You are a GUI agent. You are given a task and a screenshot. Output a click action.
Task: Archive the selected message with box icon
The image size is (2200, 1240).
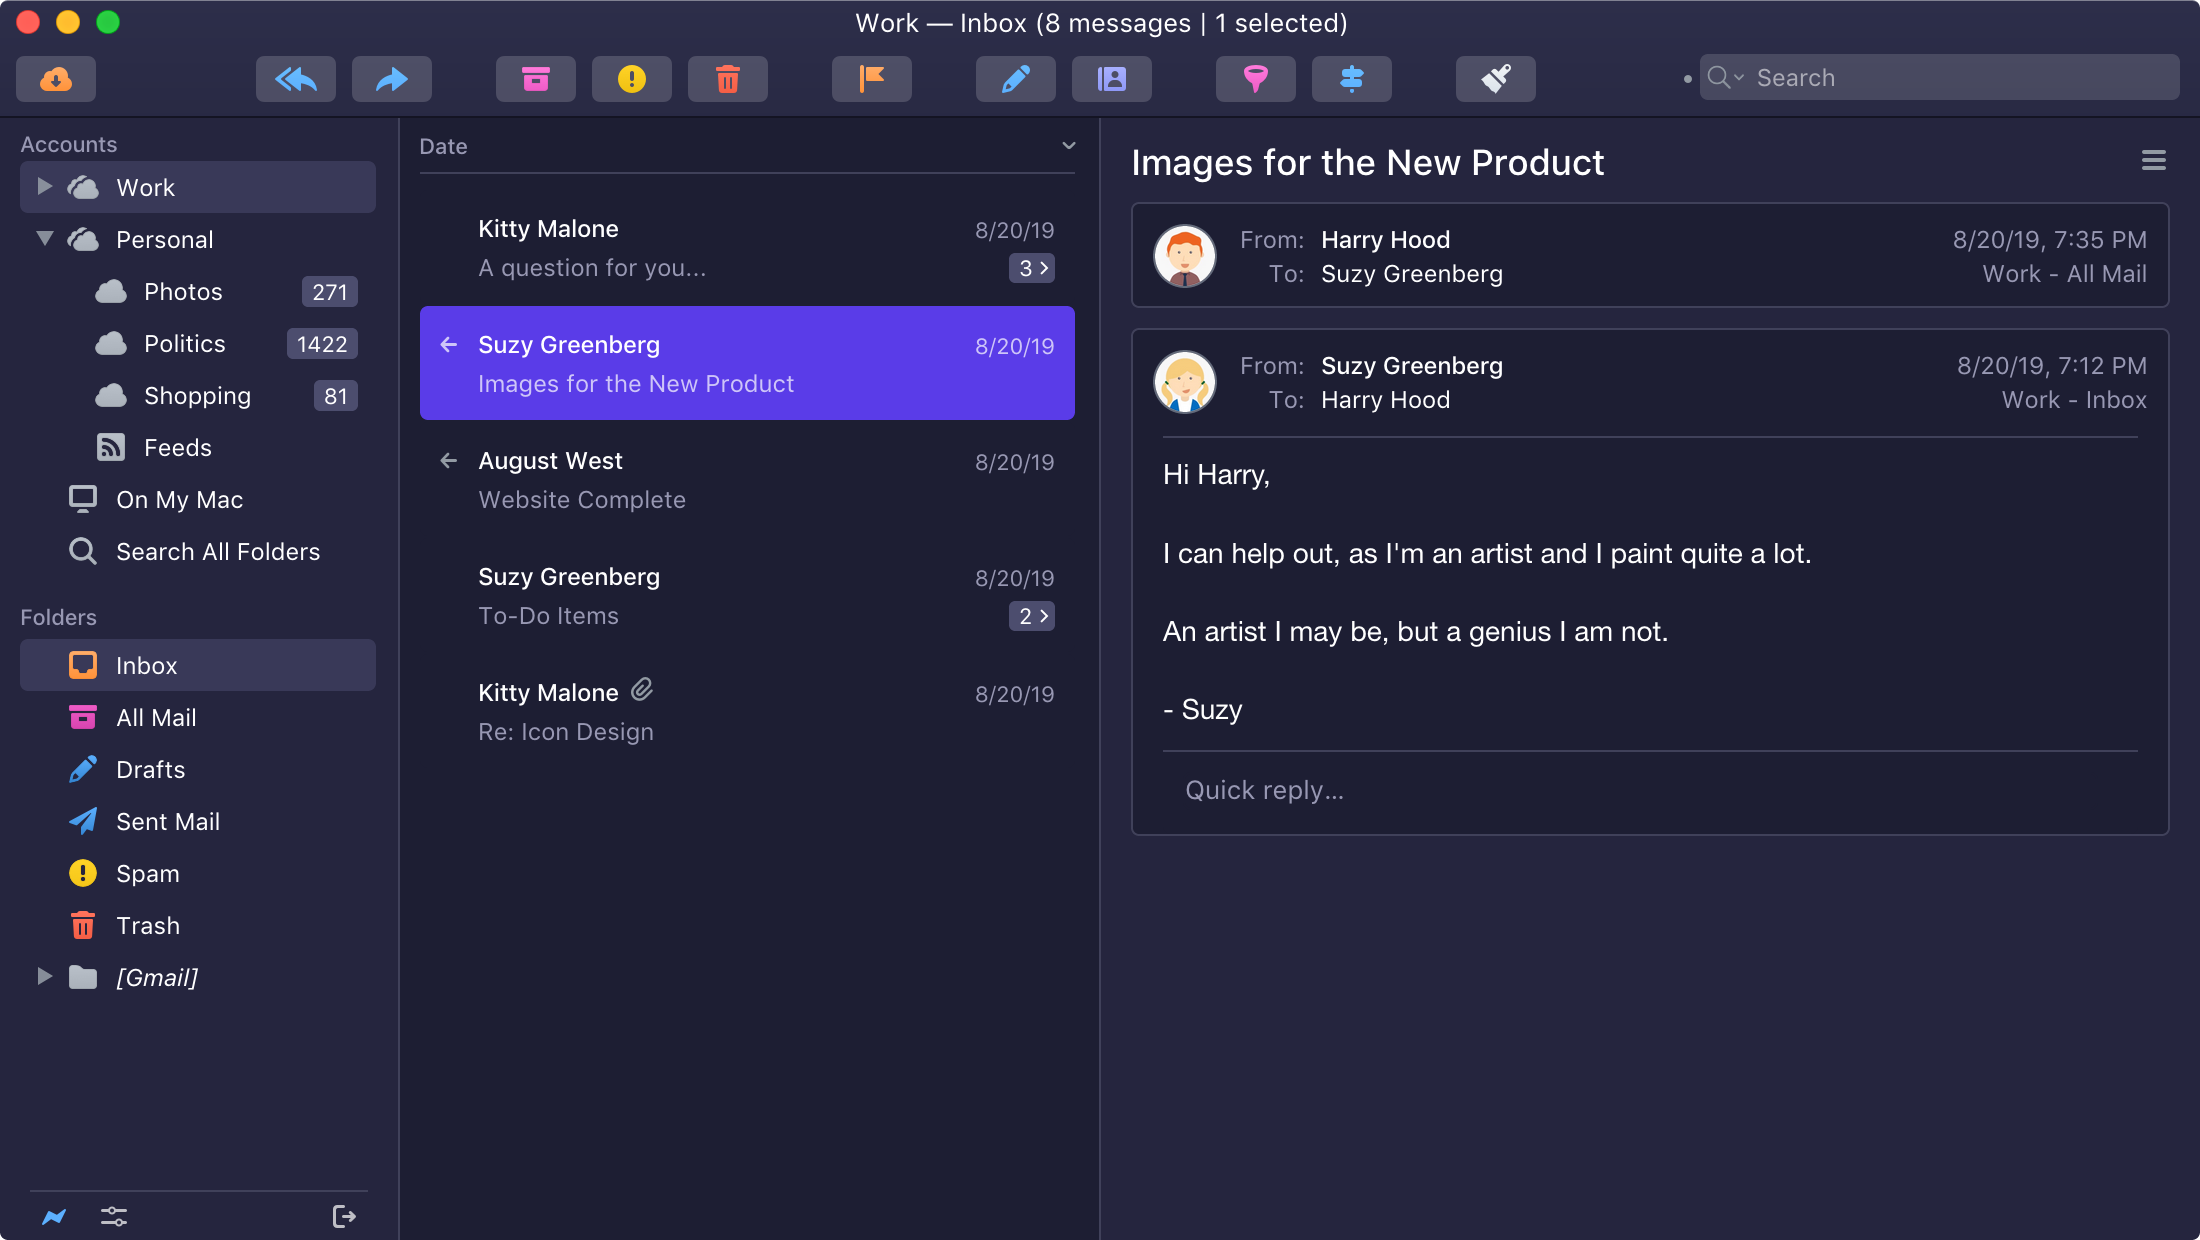(x=535, y=79)
